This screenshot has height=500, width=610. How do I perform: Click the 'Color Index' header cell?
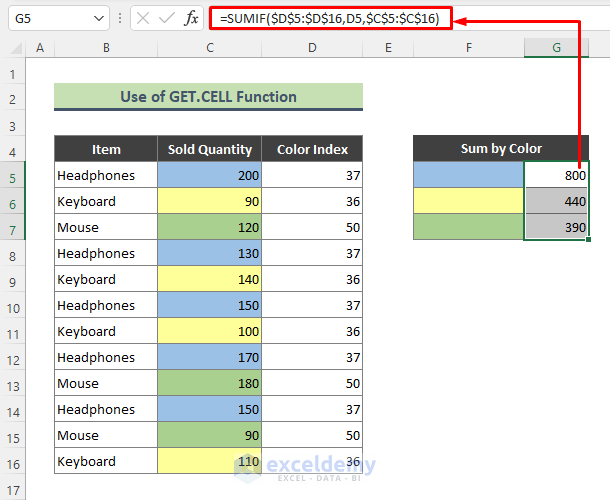(x=312, y=149)
